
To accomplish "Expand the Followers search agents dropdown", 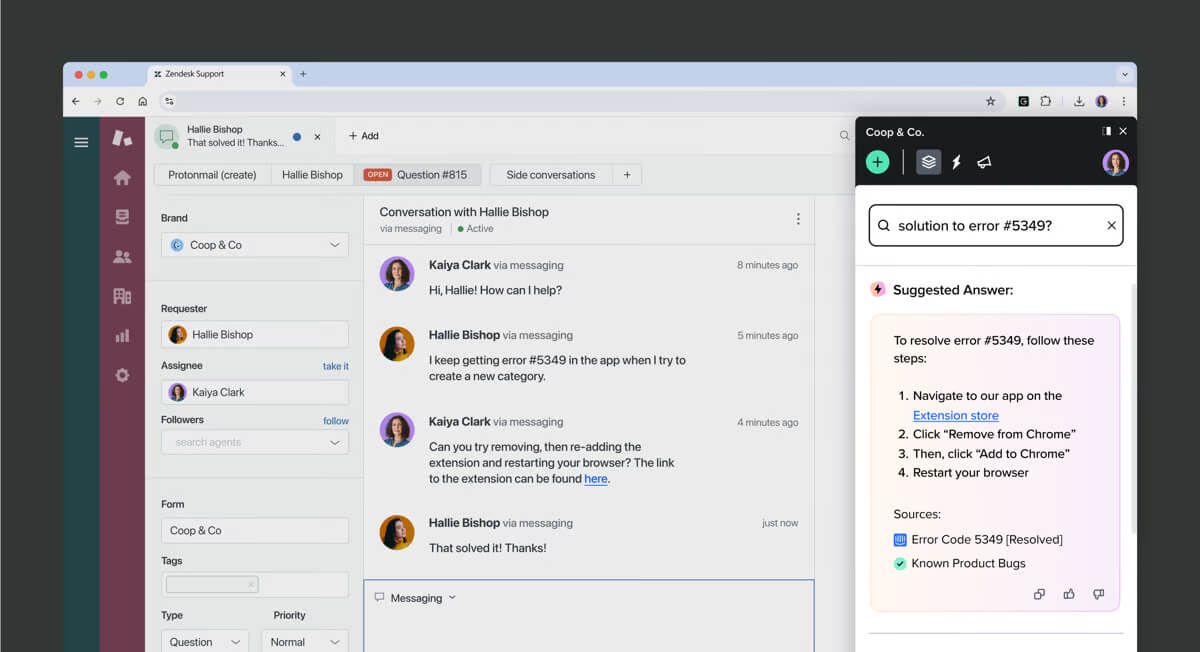I will click(255, 442).
